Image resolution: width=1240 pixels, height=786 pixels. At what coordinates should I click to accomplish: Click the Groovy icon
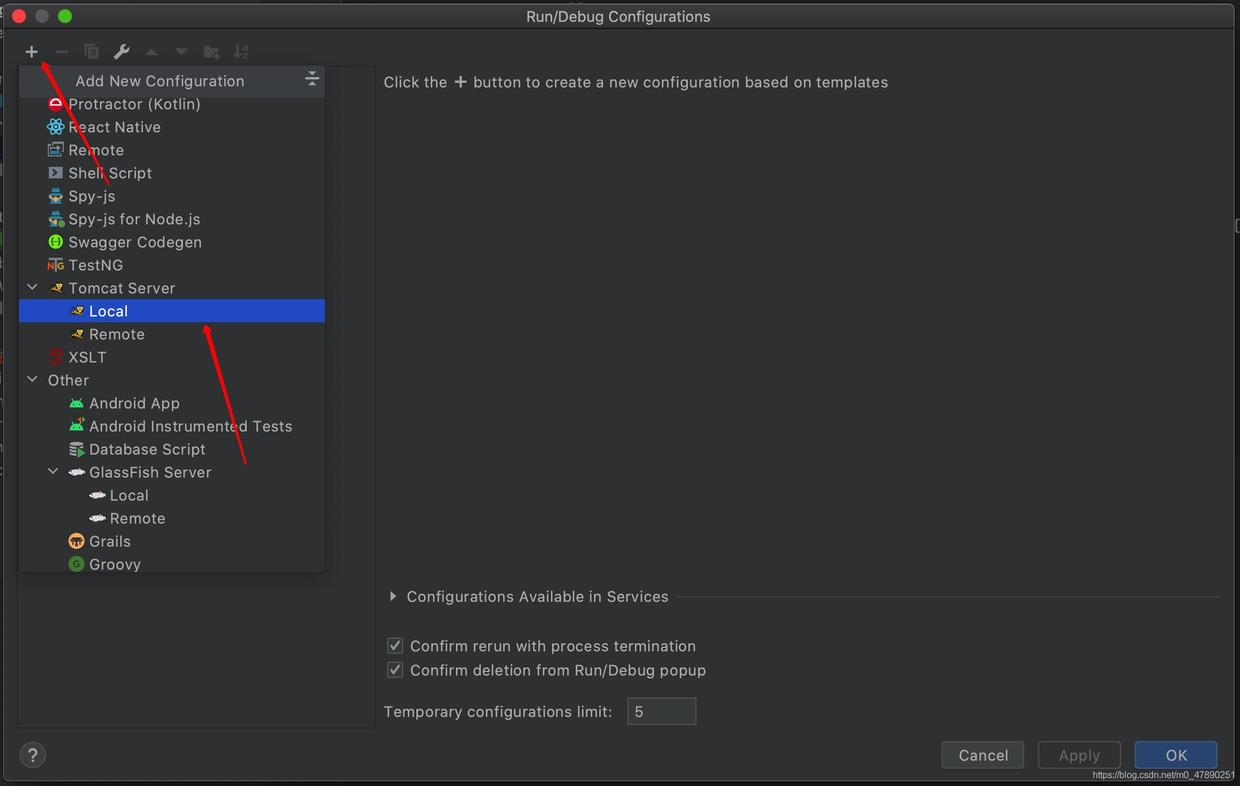tap(76, 564)
